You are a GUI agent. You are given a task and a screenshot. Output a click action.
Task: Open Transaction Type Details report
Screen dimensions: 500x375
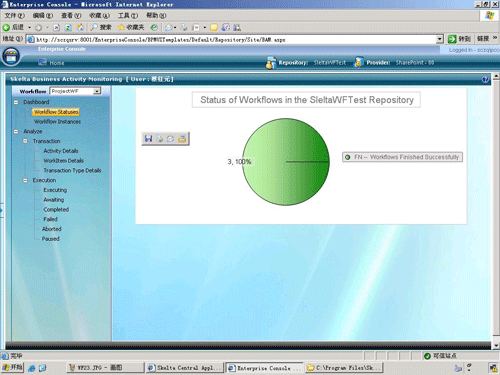coord(72,170)
